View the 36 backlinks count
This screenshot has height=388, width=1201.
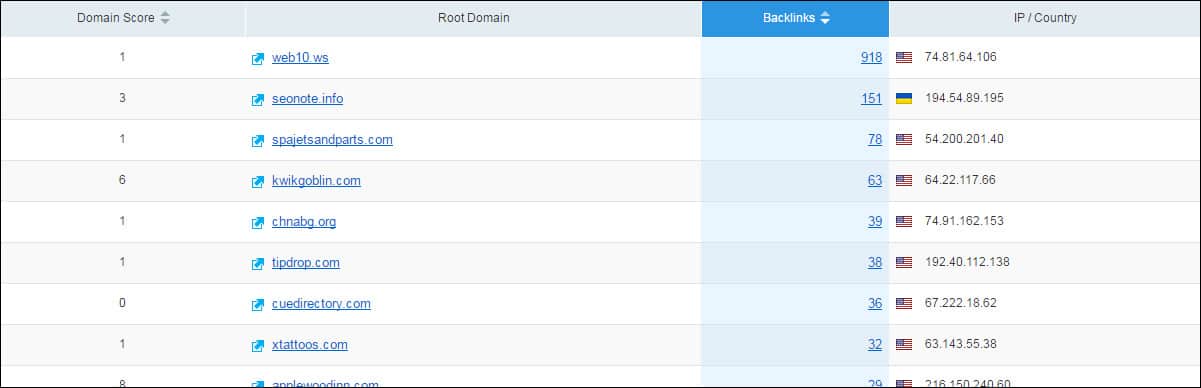pos(875,304)
